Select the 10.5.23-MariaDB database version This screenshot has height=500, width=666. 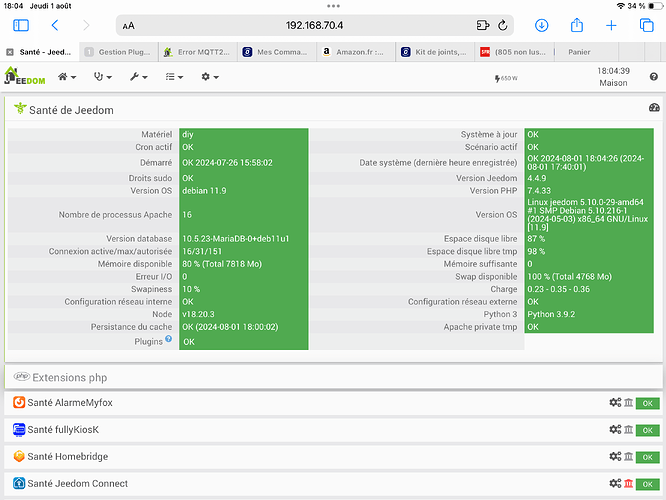tap(235, 239)
